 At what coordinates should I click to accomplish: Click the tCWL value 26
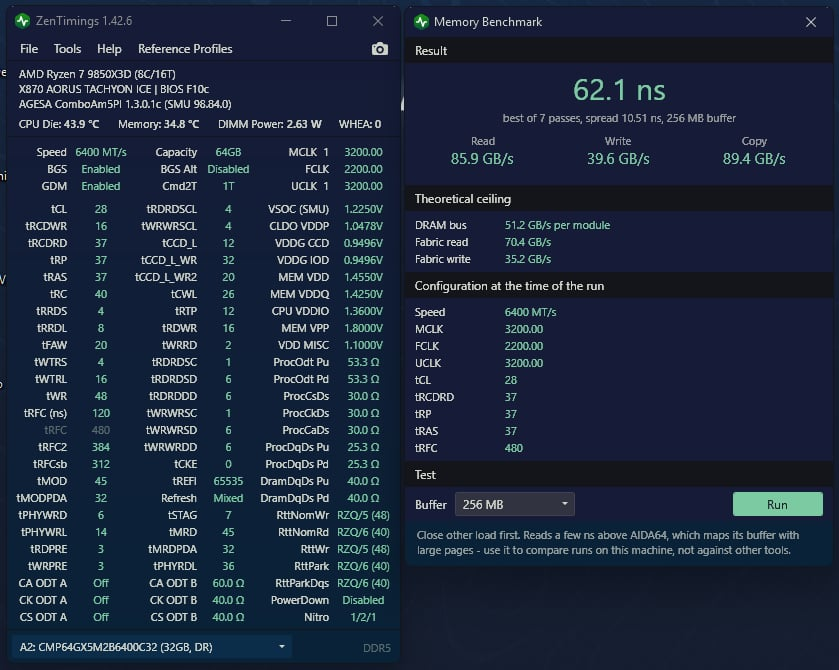228,294
